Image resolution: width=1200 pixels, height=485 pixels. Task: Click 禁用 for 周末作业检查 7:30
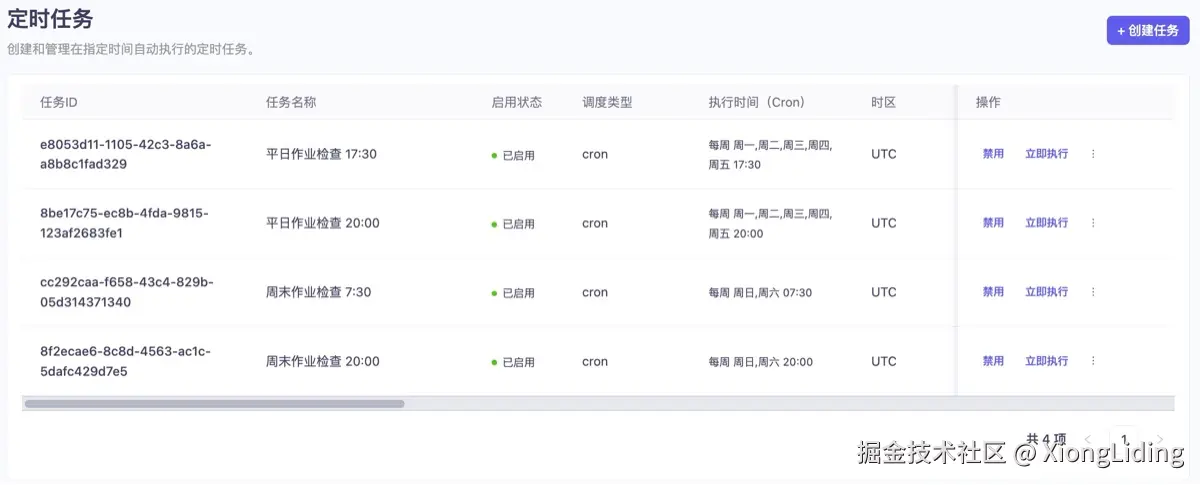coord(993,292)
